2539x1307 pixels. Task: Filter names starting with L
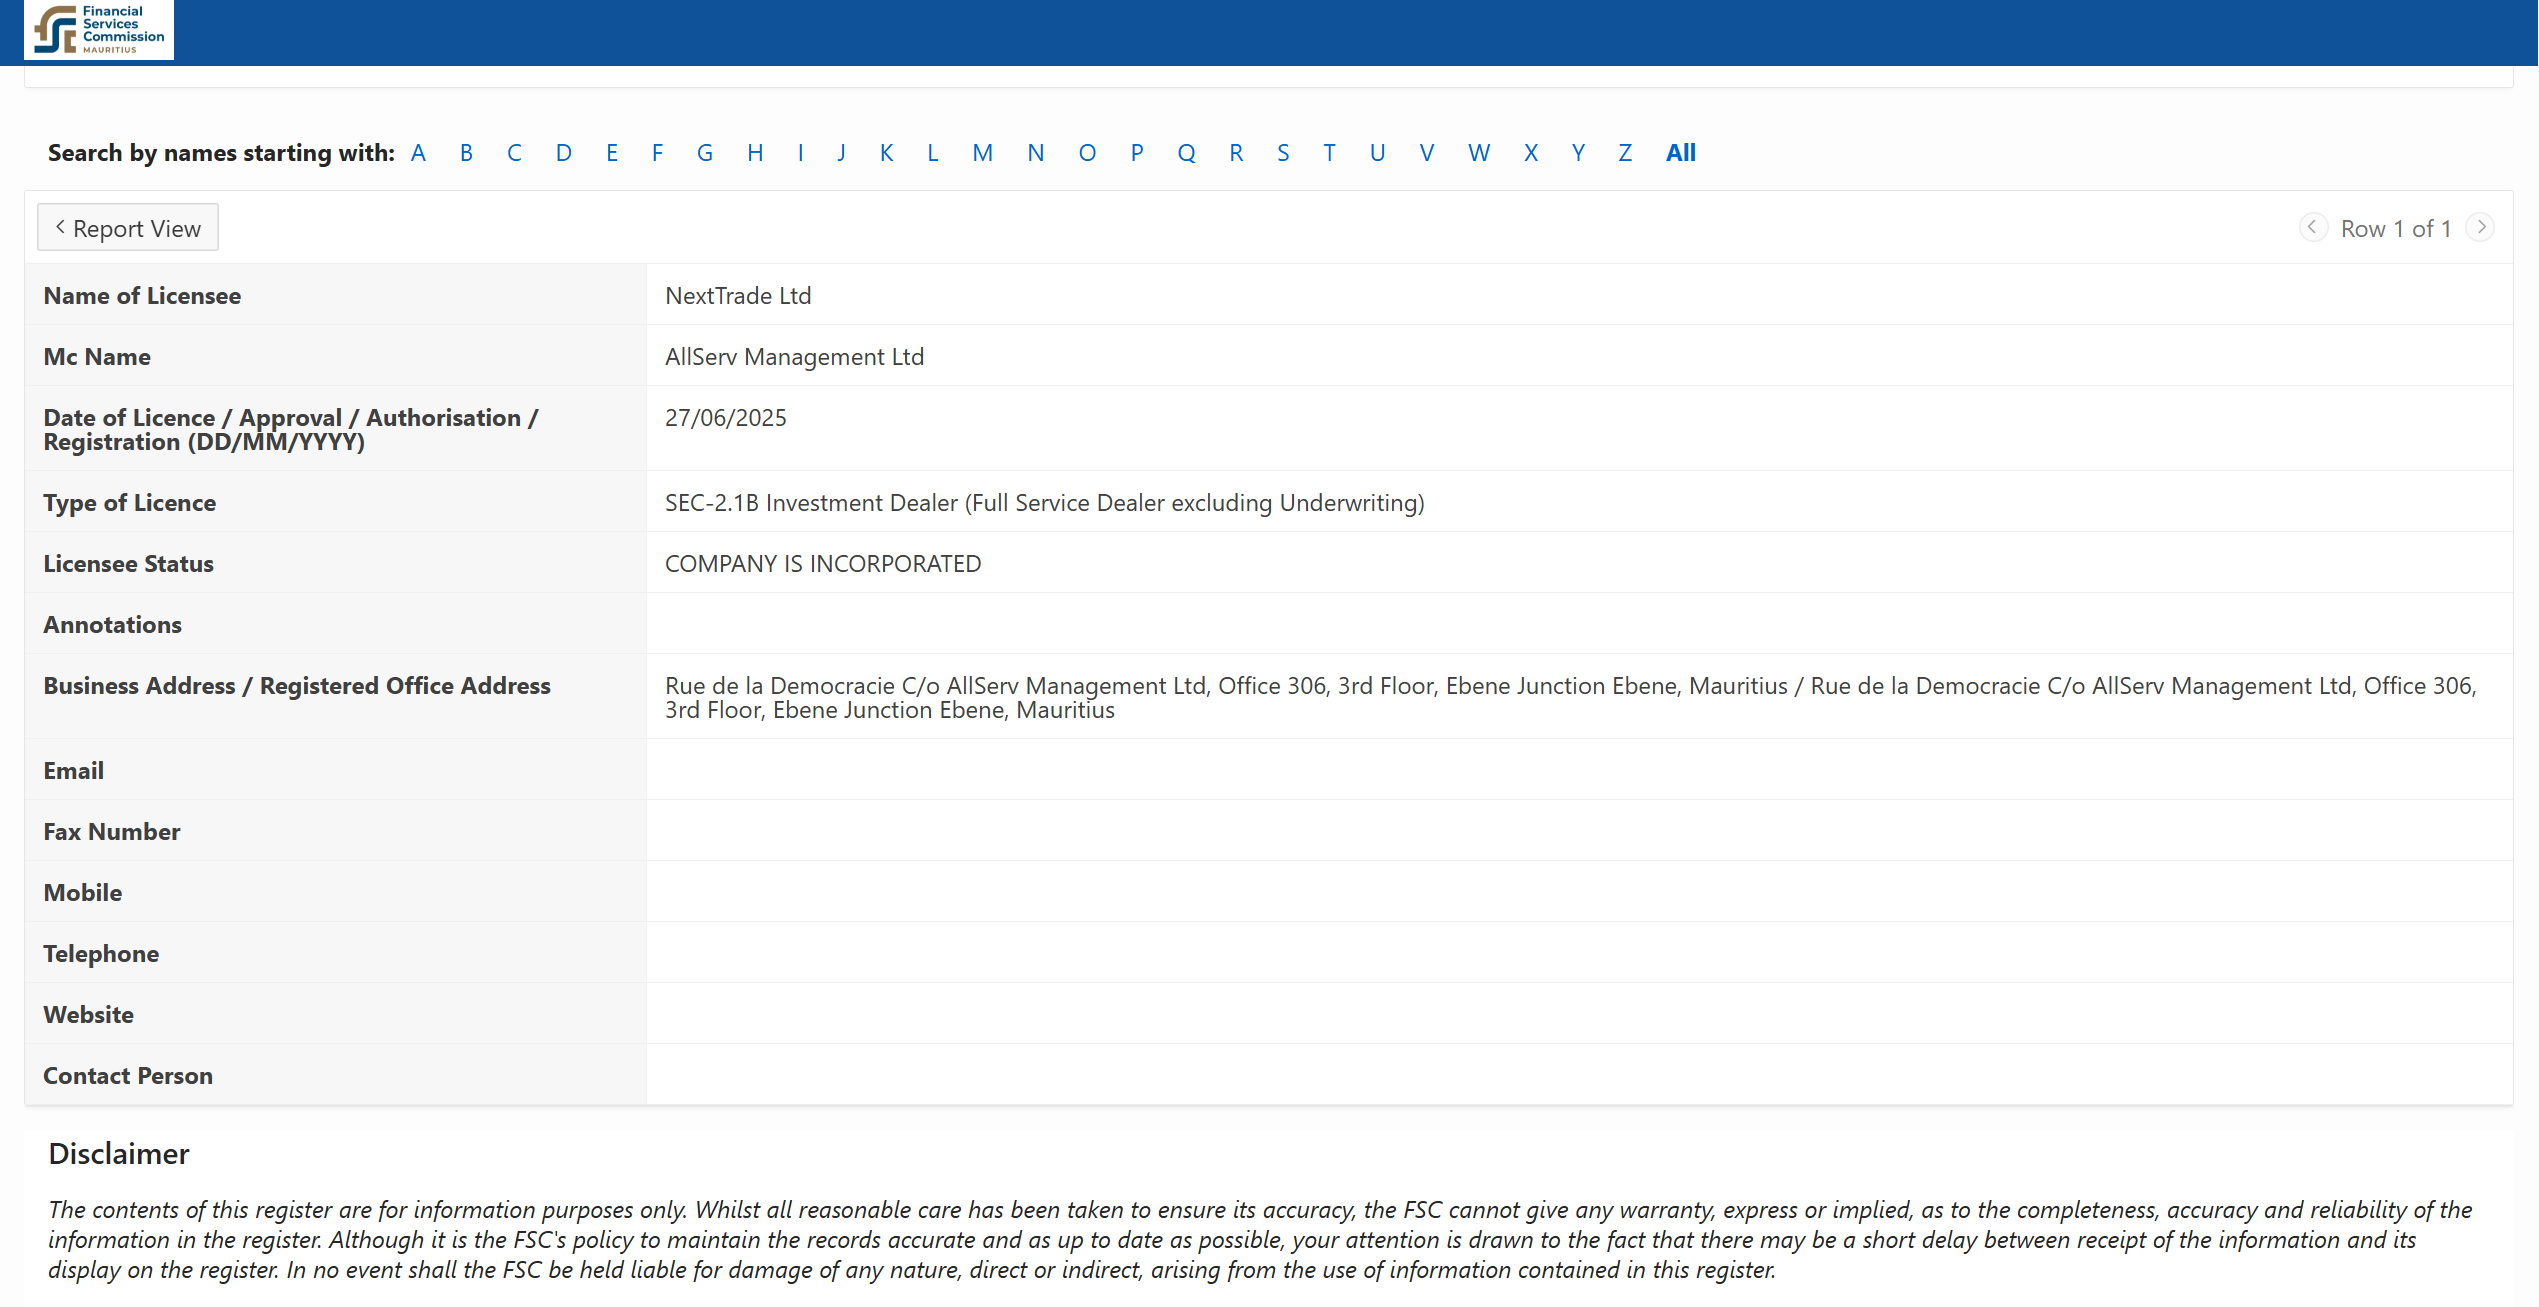click(x=933, y=153)
